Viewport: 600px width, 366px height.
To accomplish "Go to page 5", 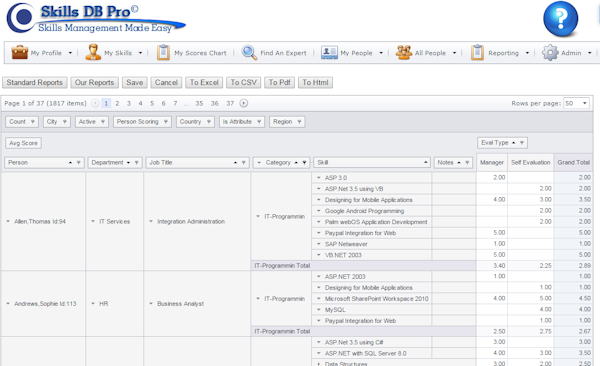I will (x=152, y=103).
